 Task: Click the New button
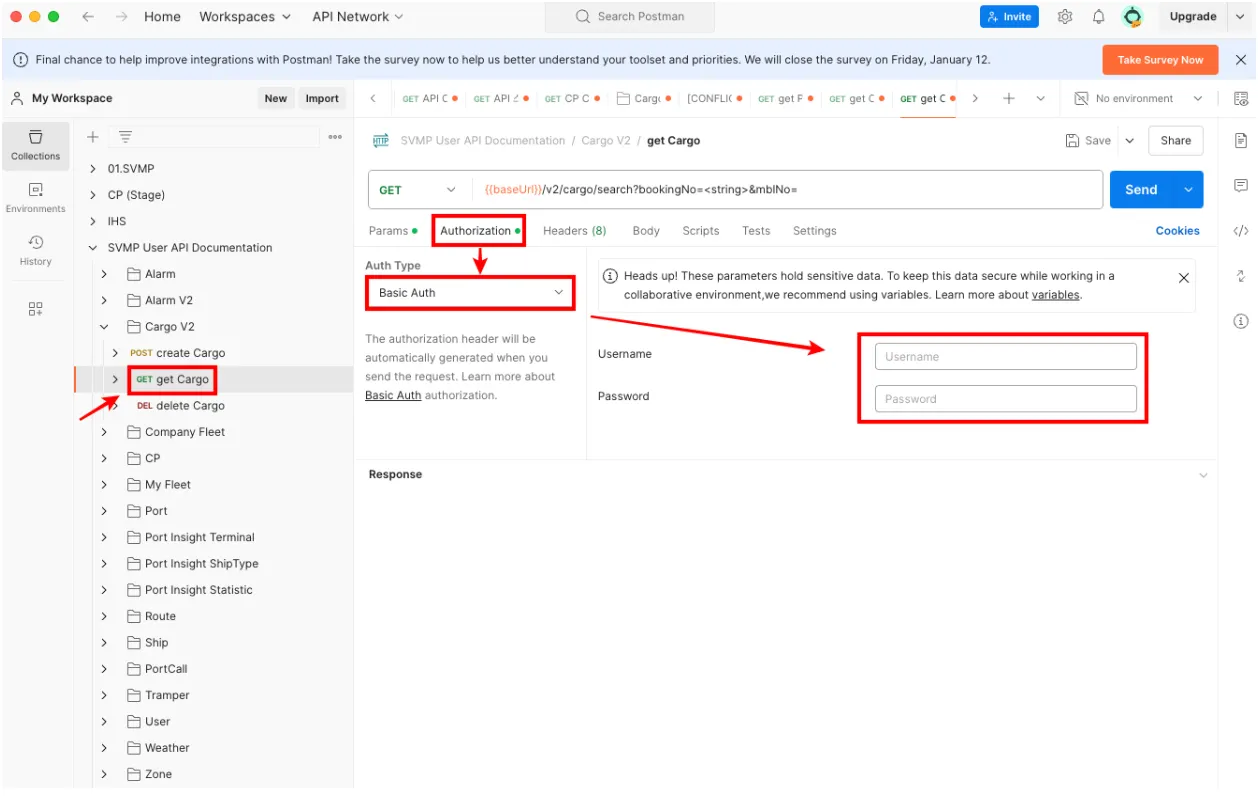coord(276,99)
